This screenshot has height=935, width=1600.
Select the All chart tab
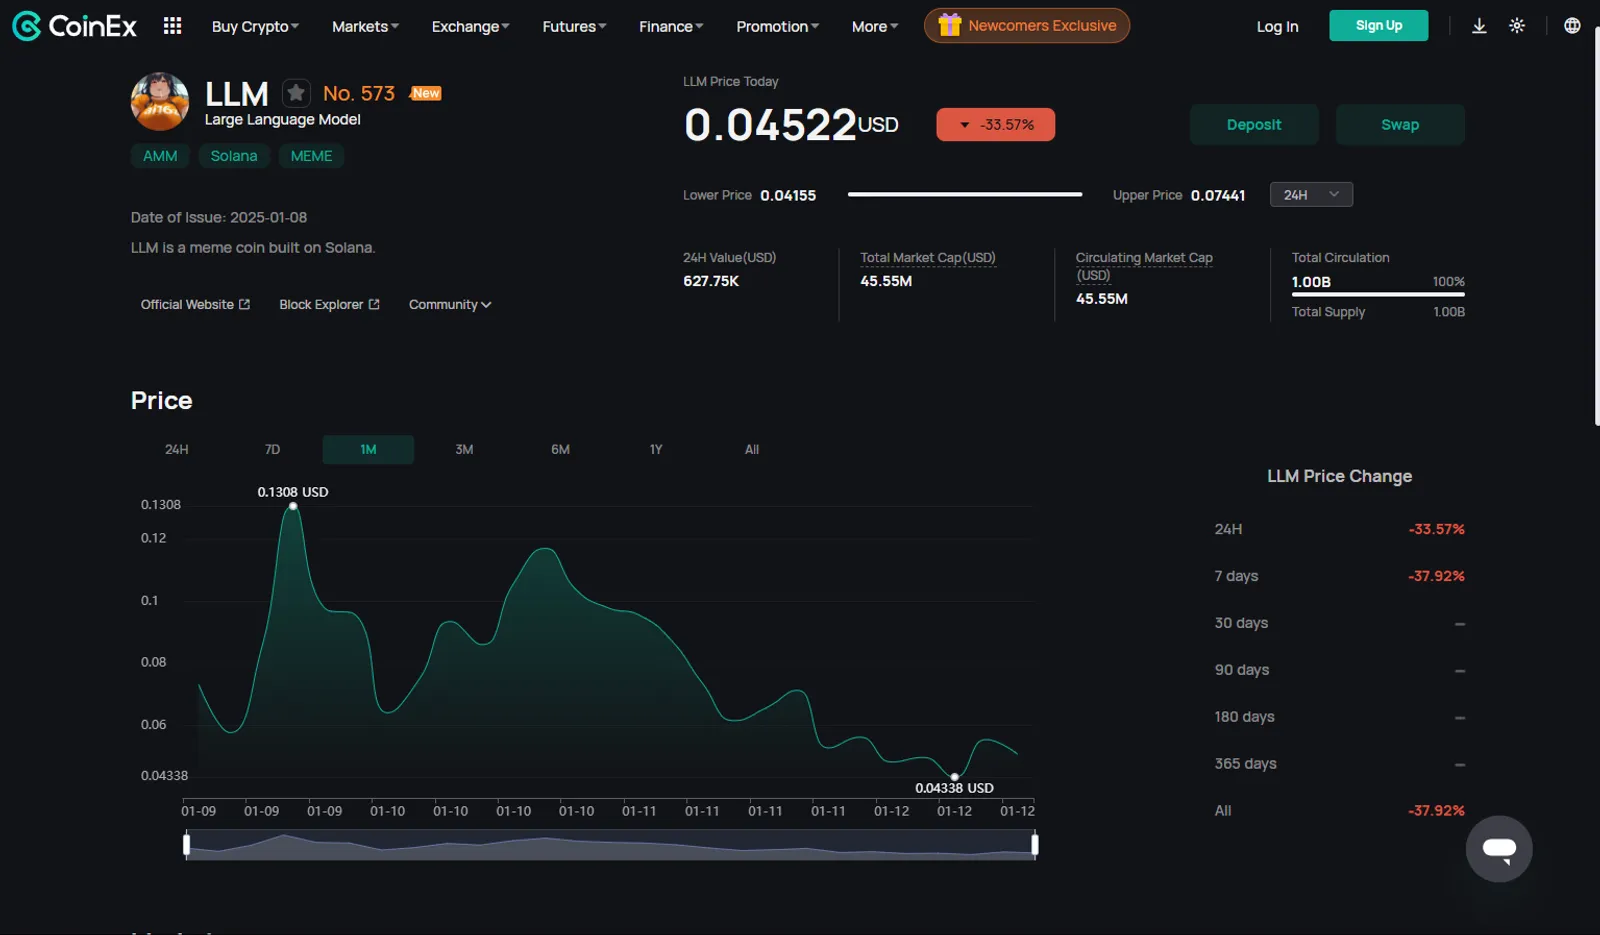752,449
